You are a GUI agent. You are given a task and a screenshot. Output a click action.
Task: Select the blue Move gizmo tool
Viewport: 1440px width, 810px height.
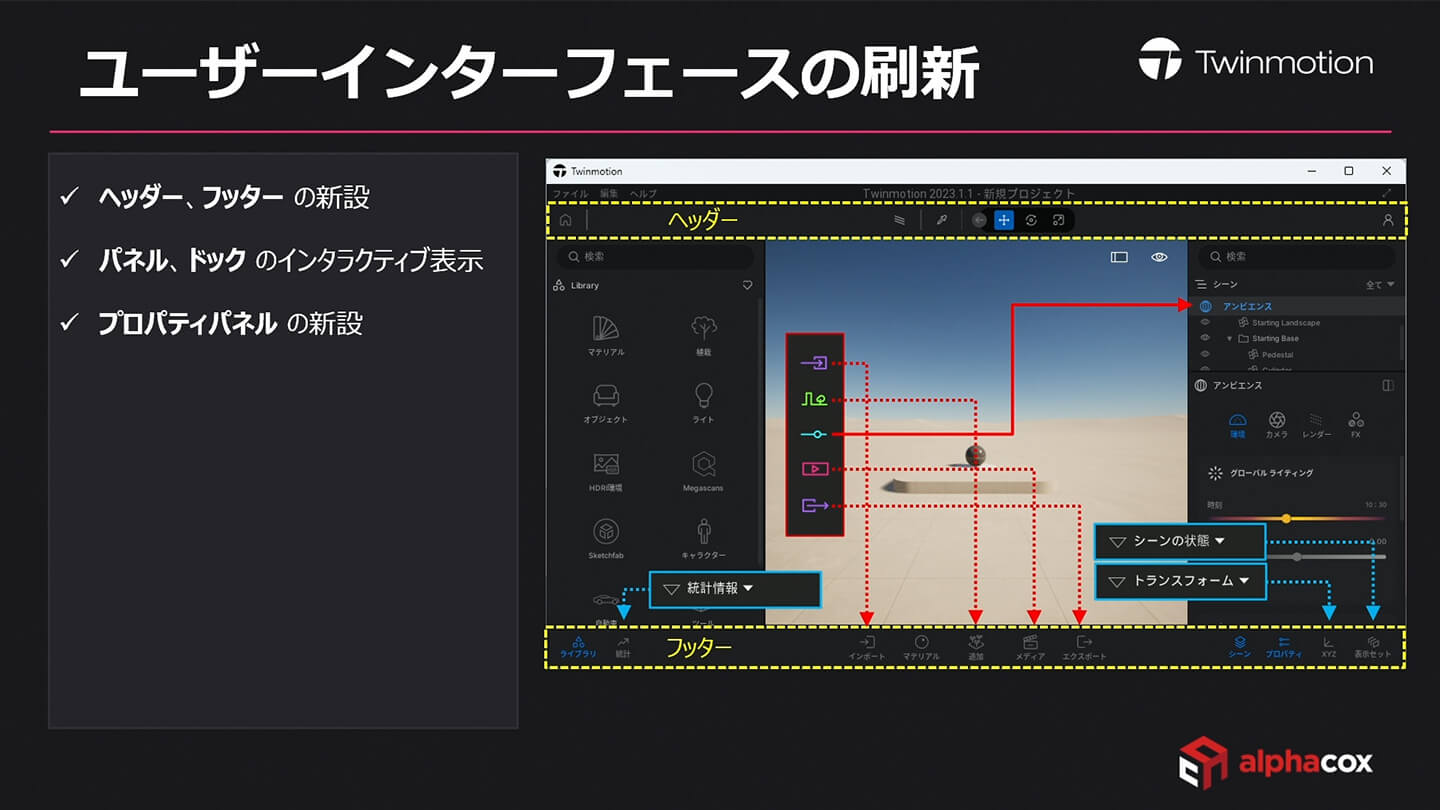click(x=1004, y=220)
